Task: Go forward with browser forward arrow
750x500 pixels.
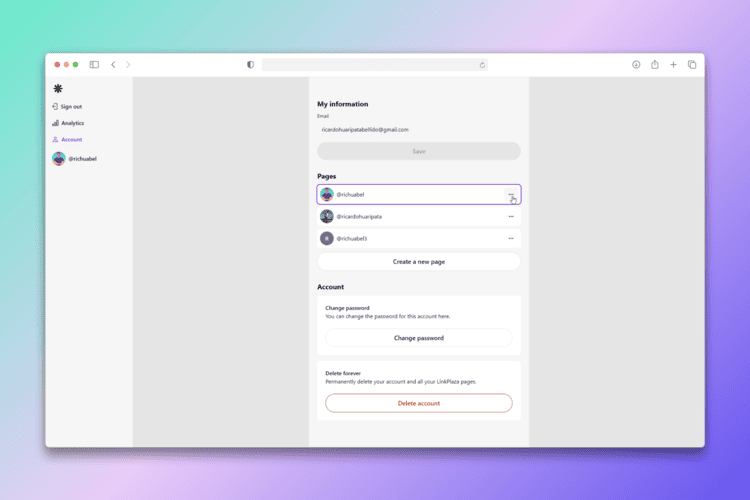Action: (x=128, y=65)
